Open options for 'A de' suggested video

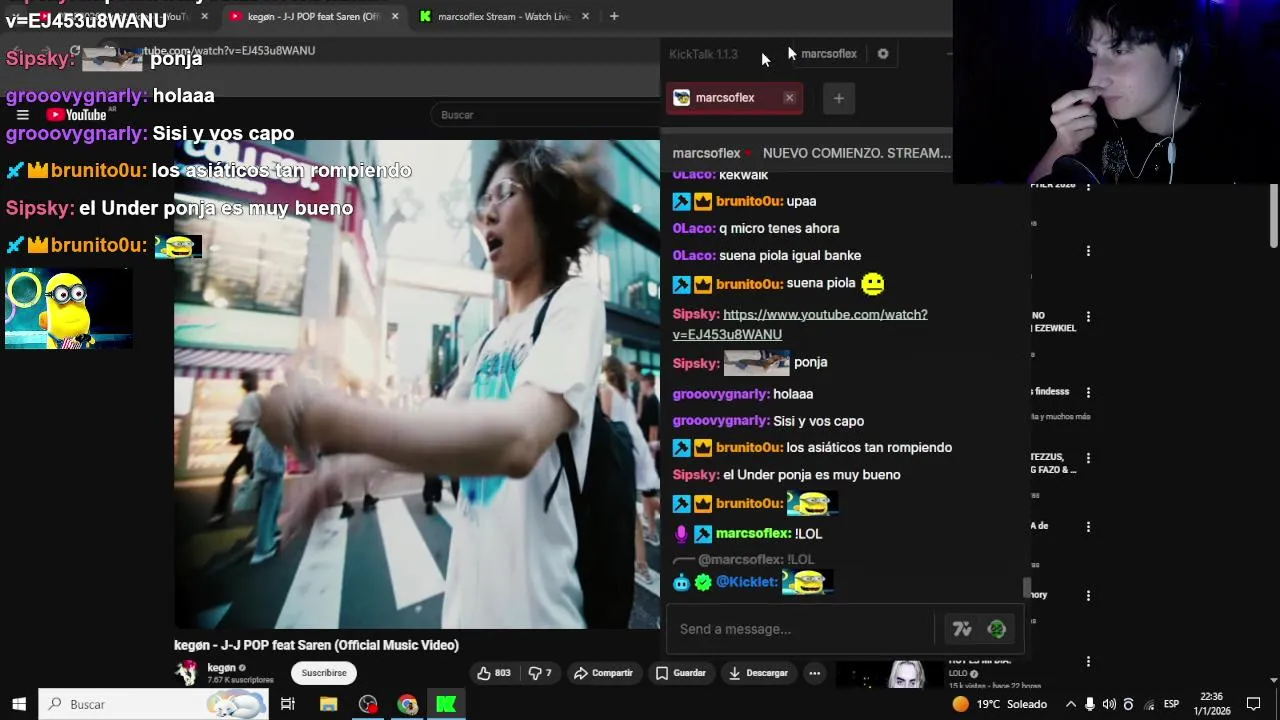click(1088, 527)
